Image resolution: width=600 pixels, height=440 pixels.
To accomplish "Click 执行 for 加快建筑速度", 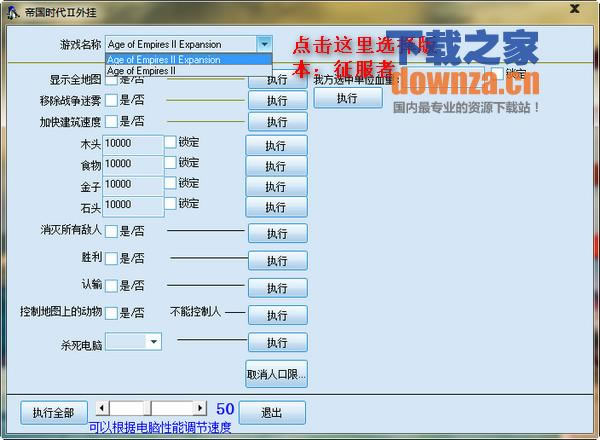I will [x=277, y=122].
